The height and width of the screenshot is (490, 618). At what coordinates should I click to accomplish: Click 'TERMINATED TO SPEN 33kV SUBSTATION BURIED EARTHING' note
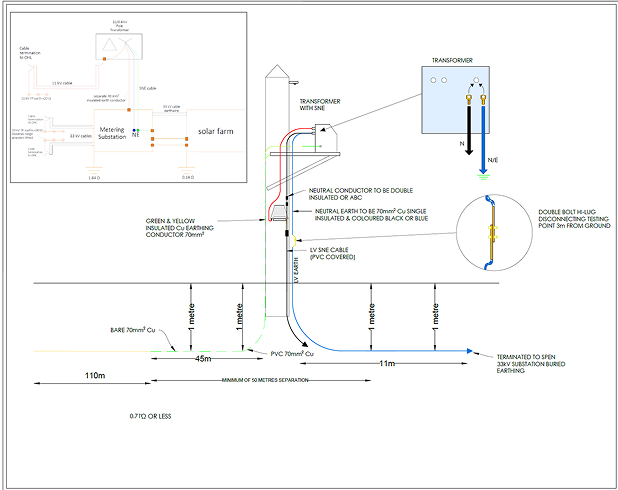[x=531, y=363]
